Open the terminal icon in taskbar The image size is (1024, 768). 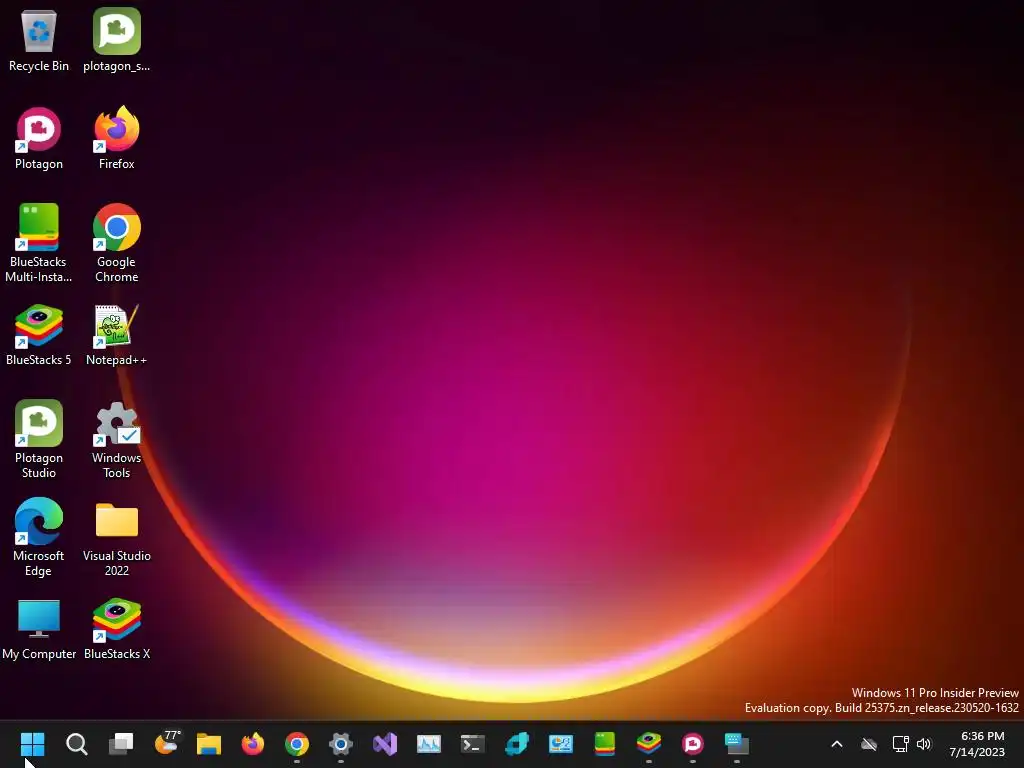[473, 744]
